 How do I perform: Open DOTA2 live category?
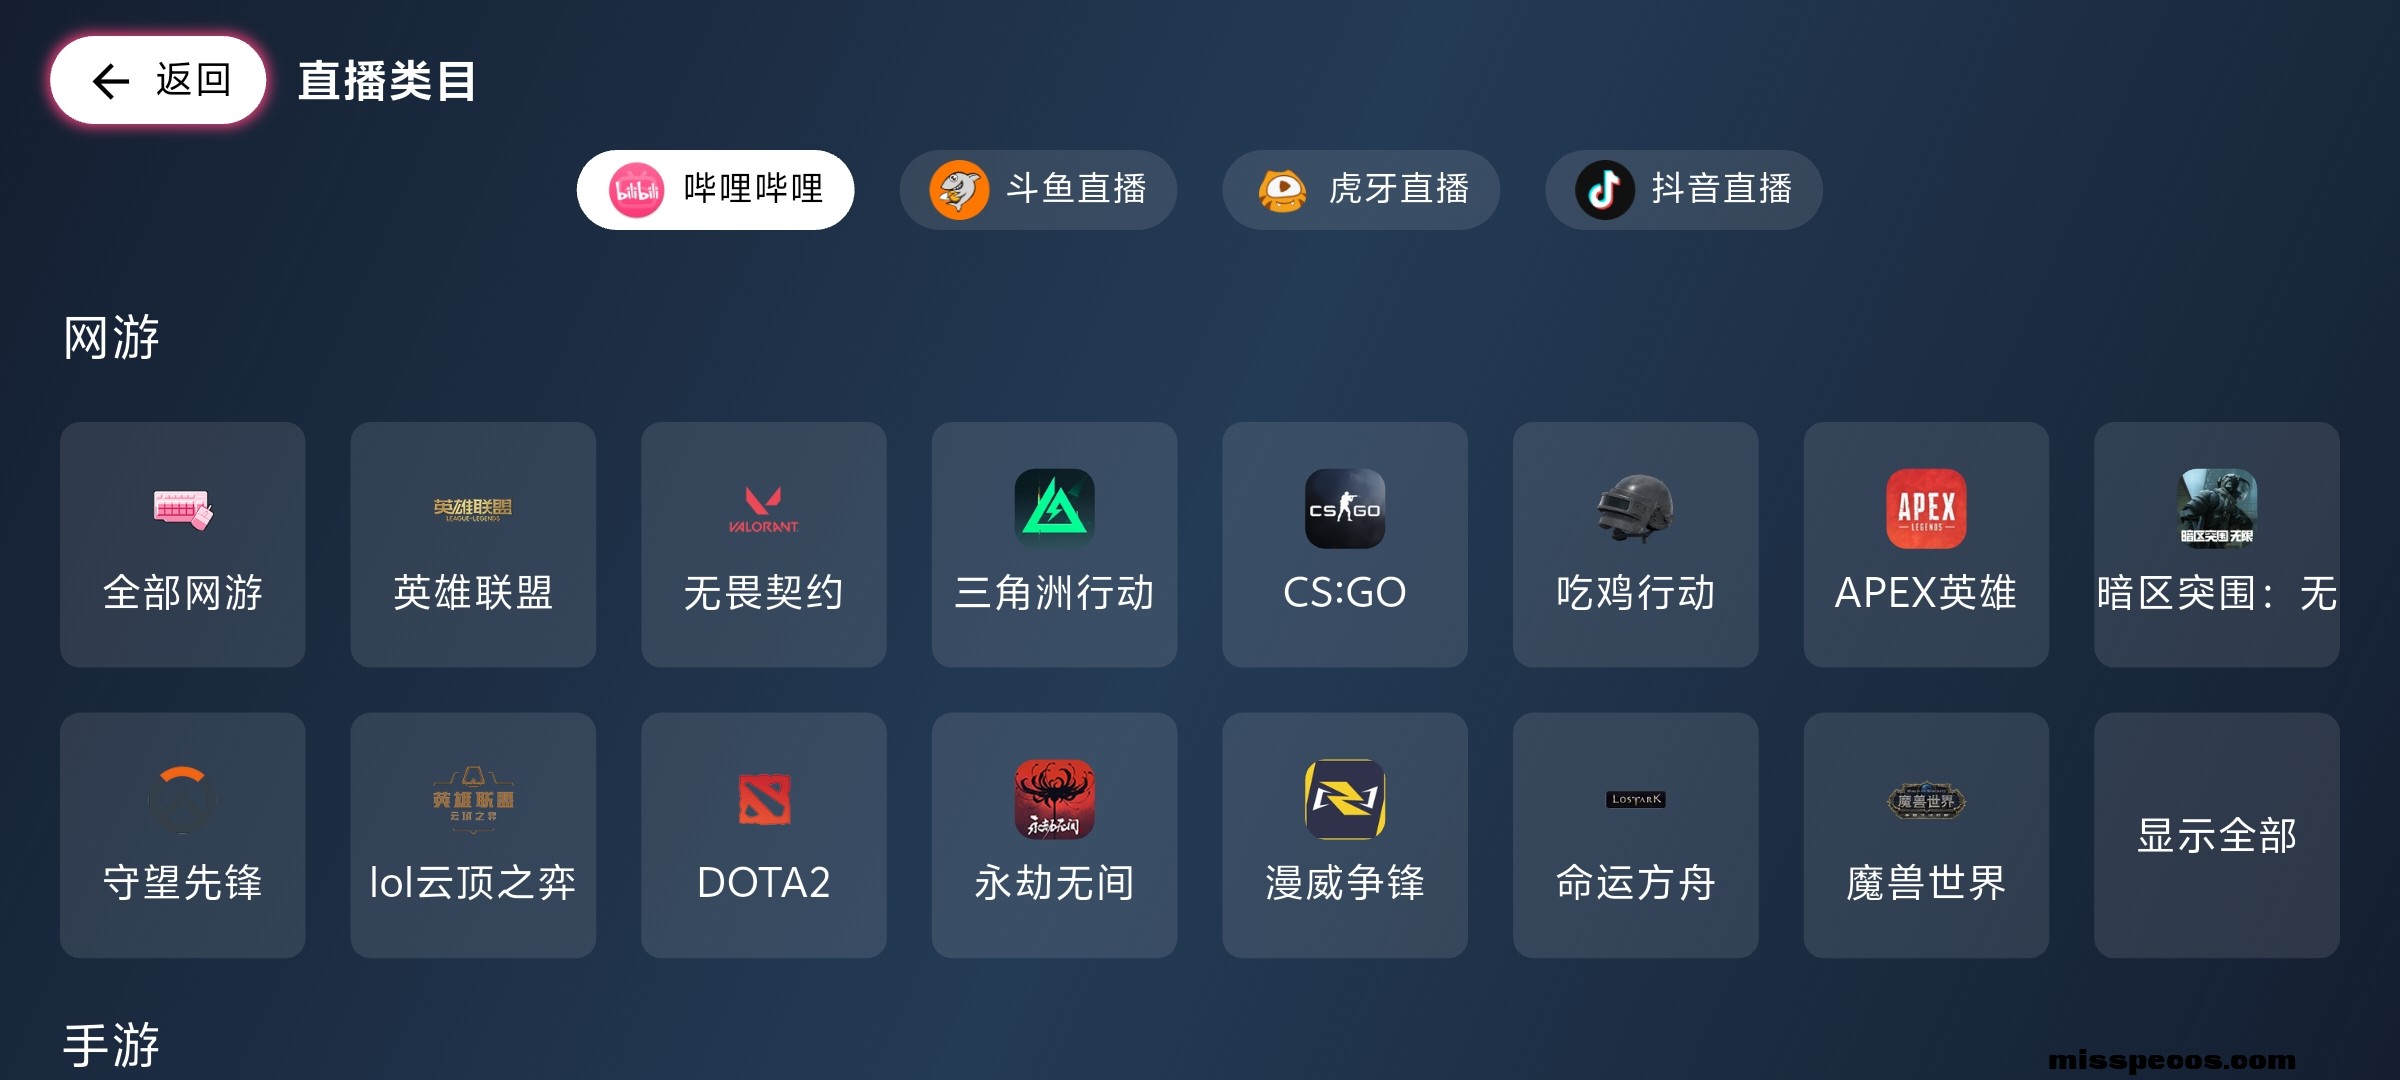click(764, 835)
